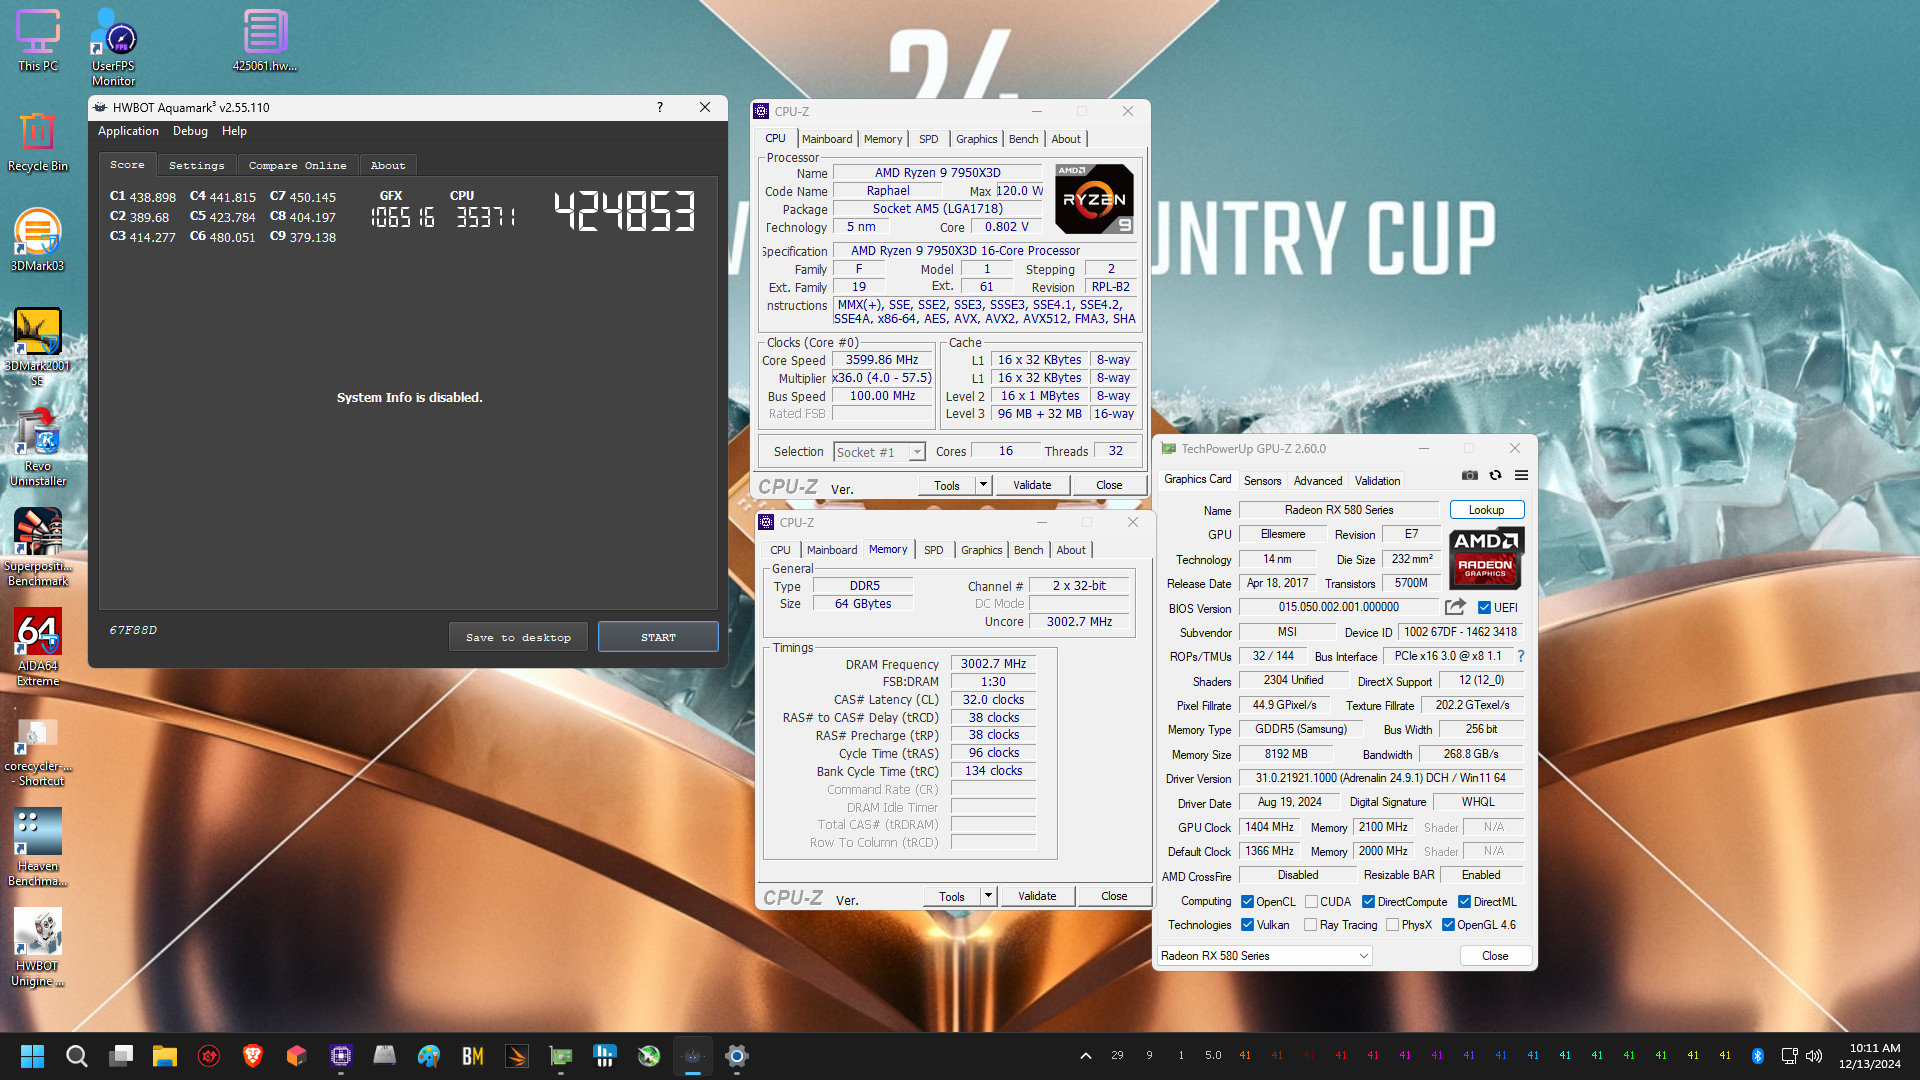Toggle CUDA checkbox
Viewport: 1920px width, 1080px height.
(x=1311, y=901)
